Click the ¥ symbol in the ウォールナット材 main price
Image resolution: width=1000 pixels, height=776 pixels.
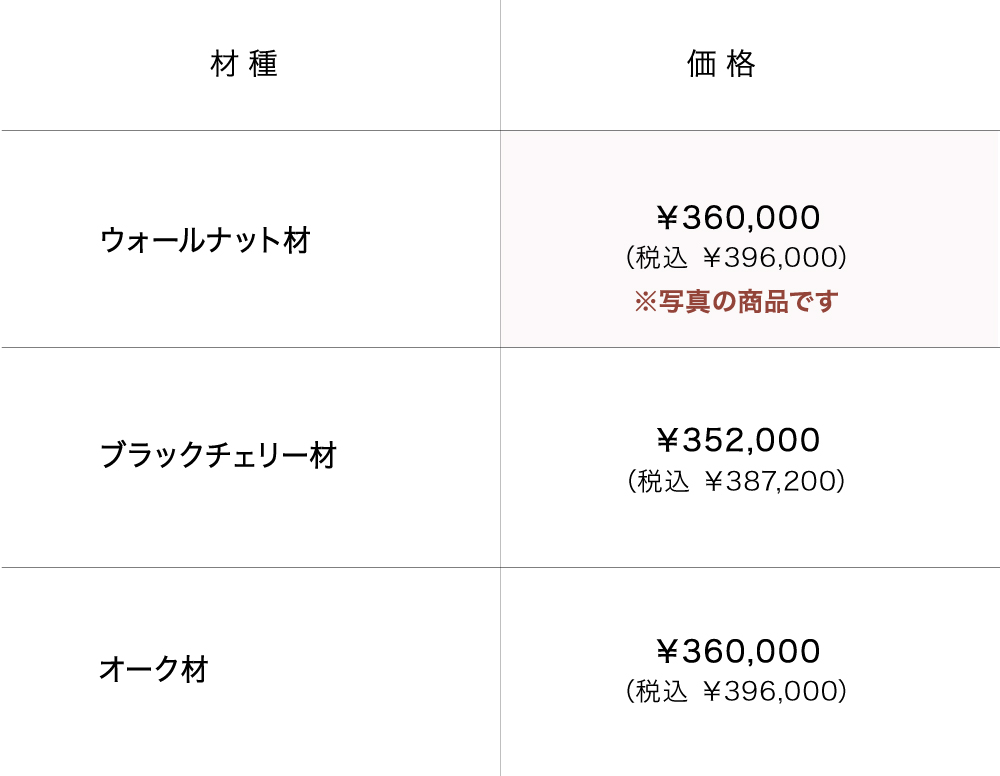coord(667,217)
